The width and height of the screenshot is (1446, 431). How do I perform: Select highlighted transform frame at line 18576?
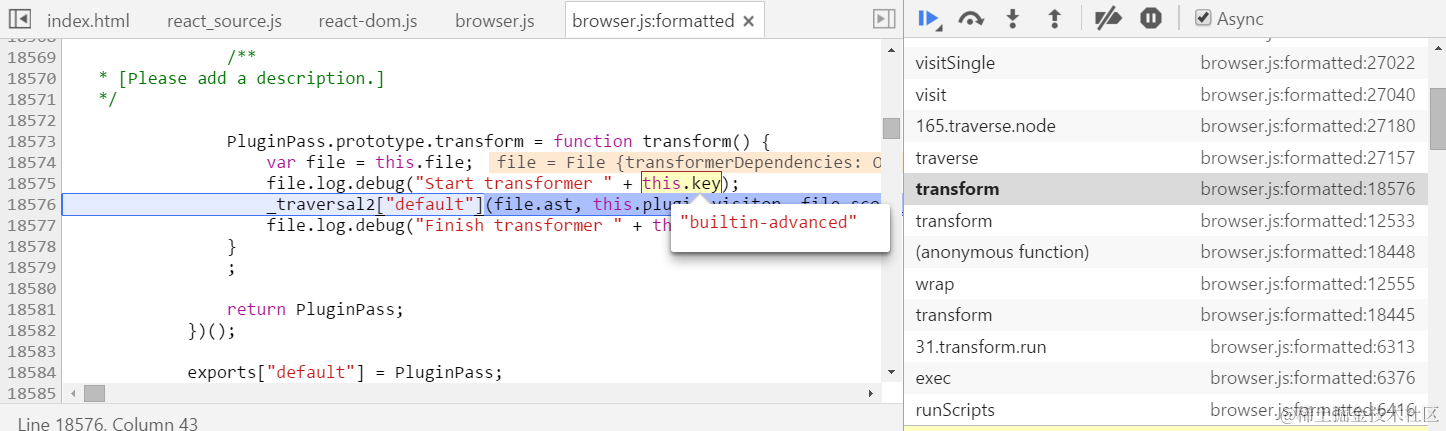coord(1165,189)
